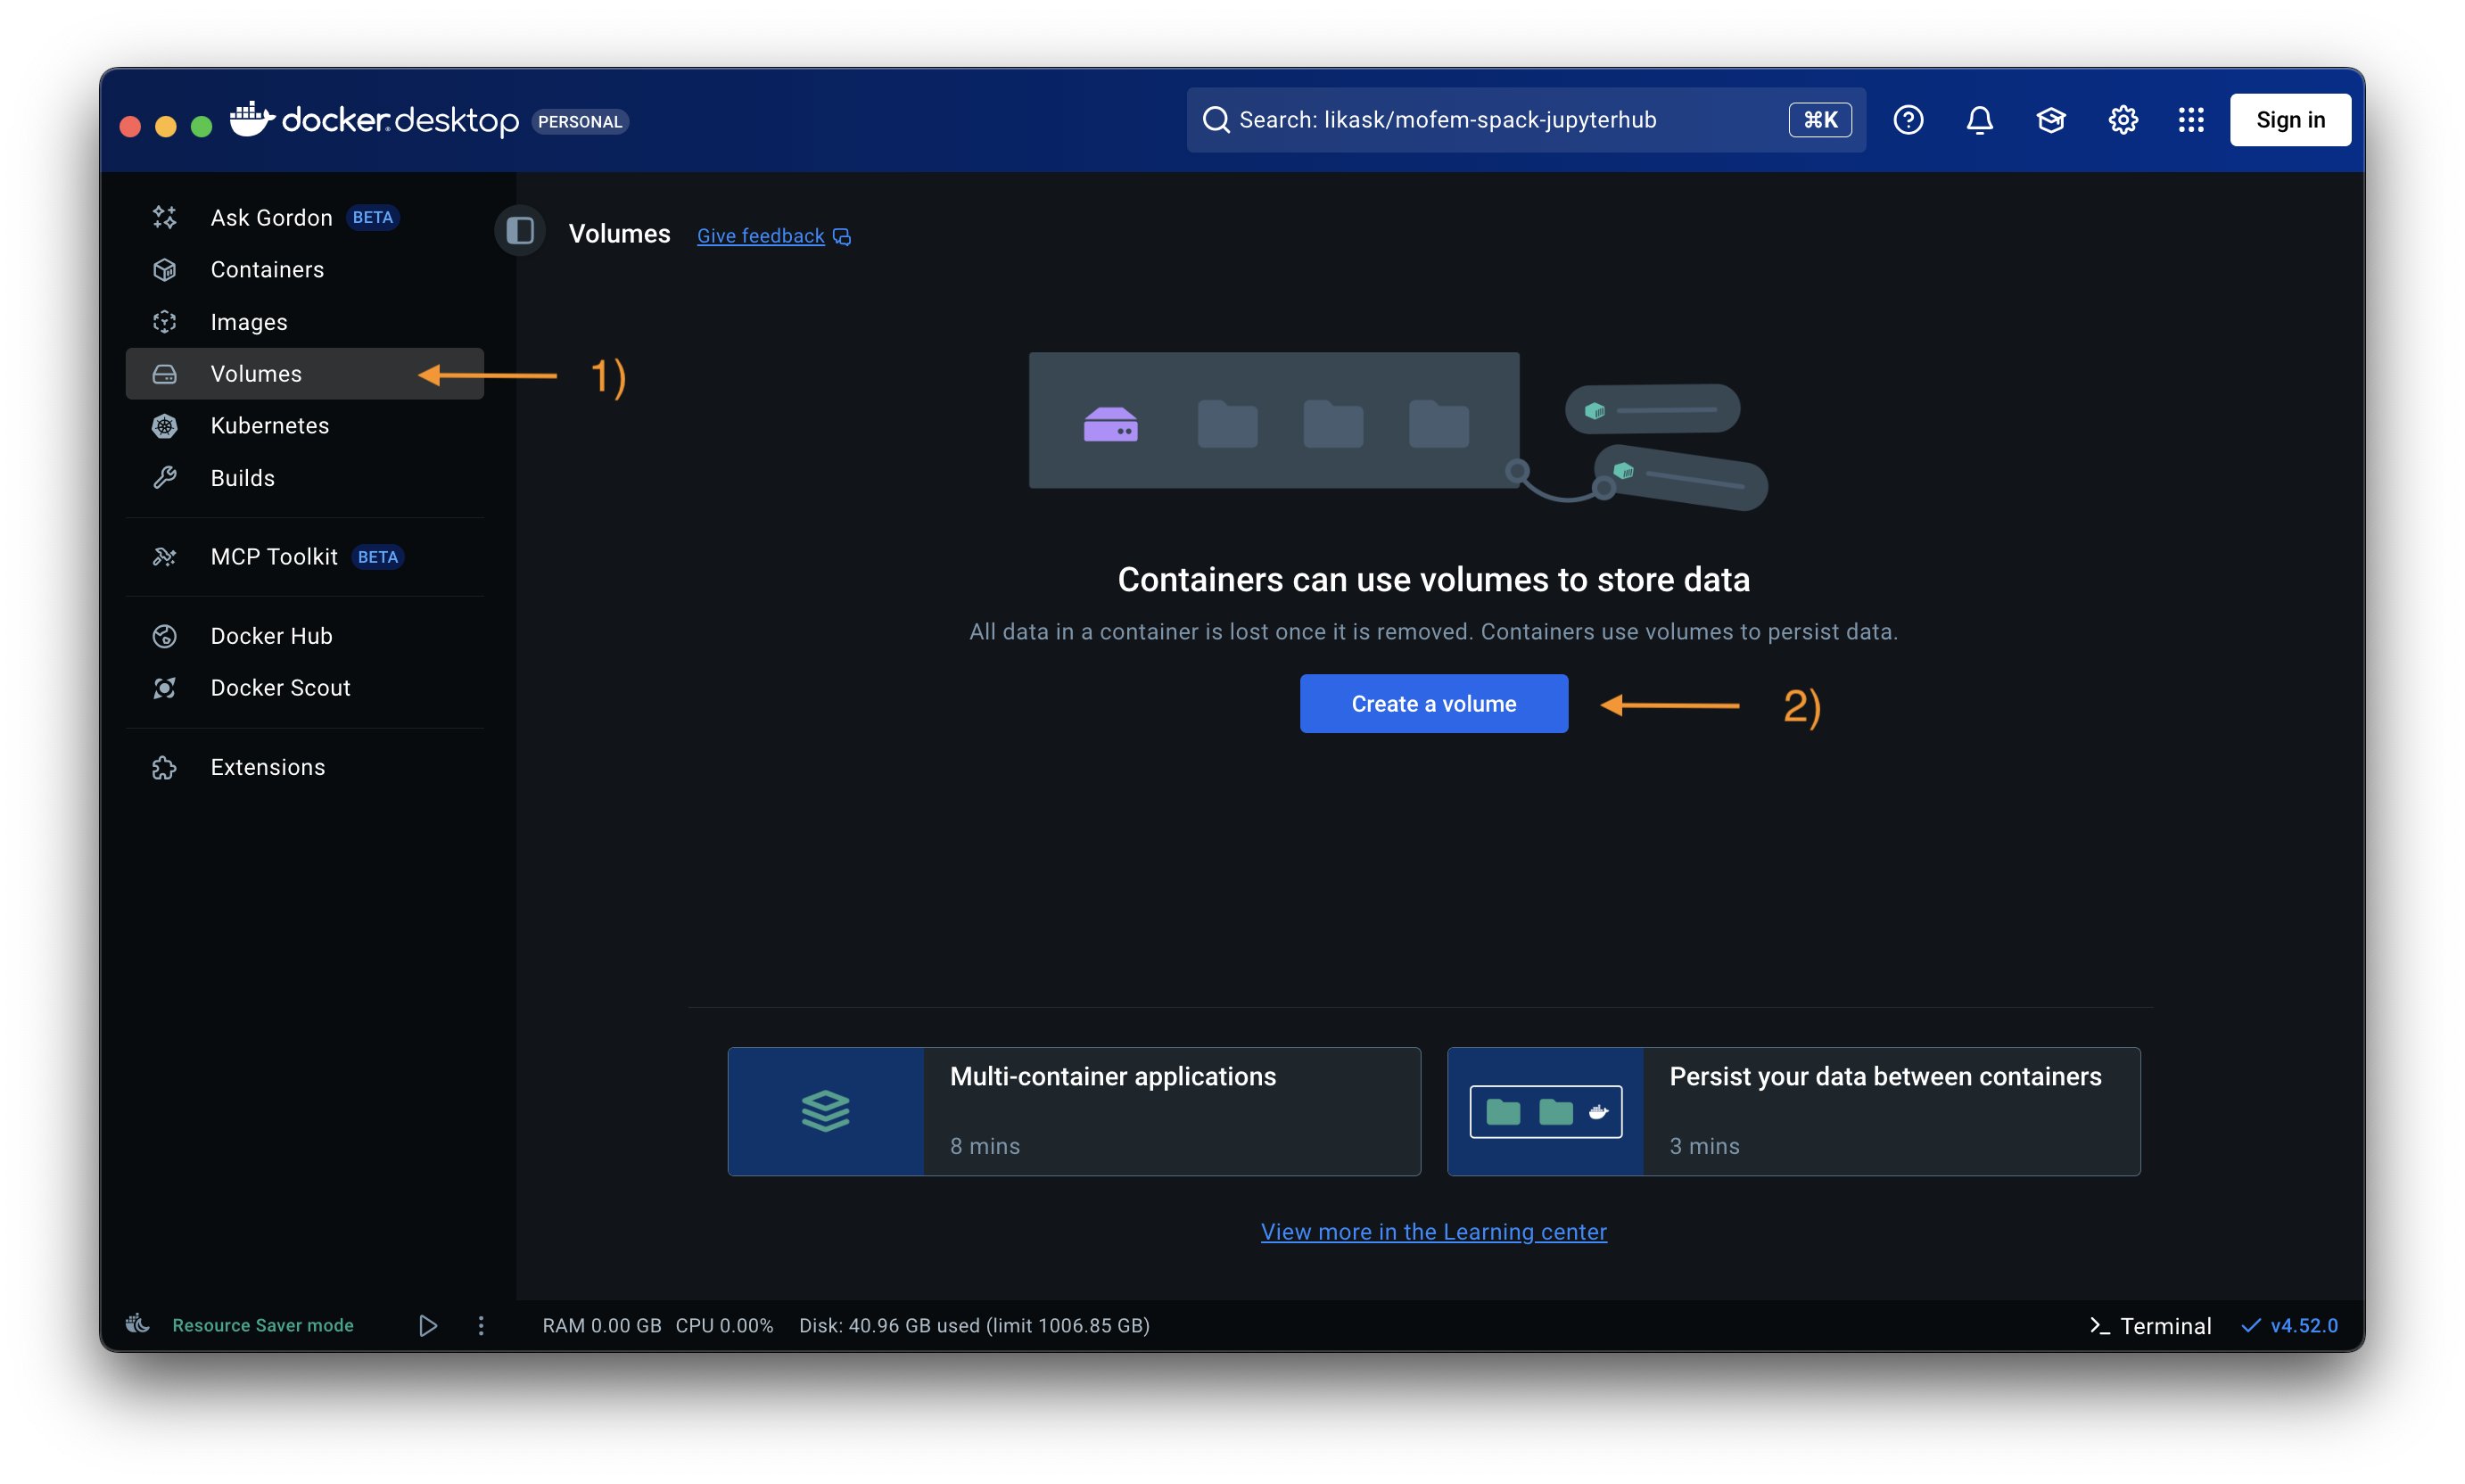Open the MCP Toolkit
The height and width of the screenshot is (1484, 2465).
274,556
